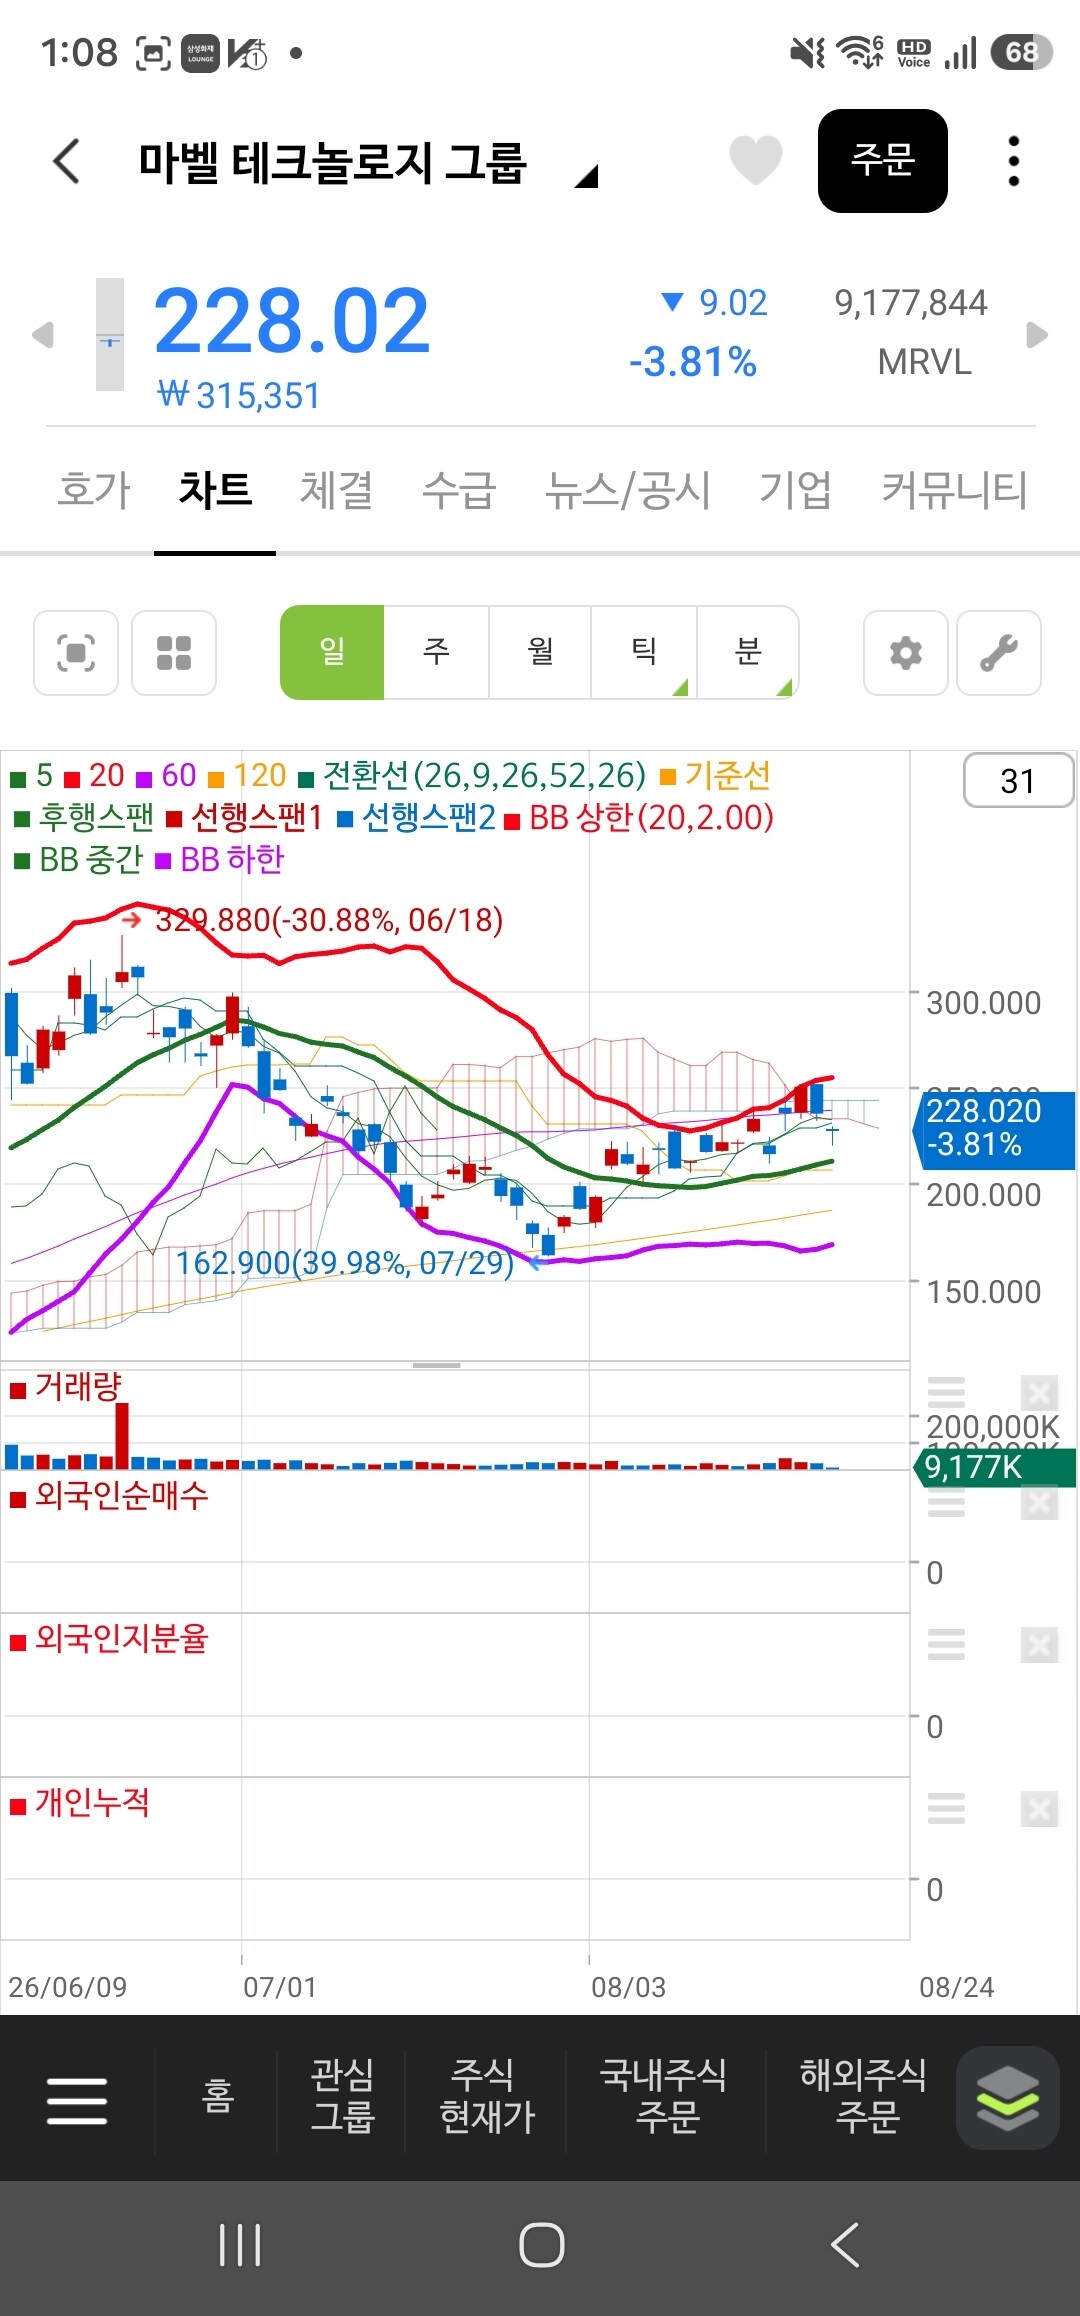1080x2316 pixels.
Task: Open the 분 minute period dropdown
Action: pos(748,652)
